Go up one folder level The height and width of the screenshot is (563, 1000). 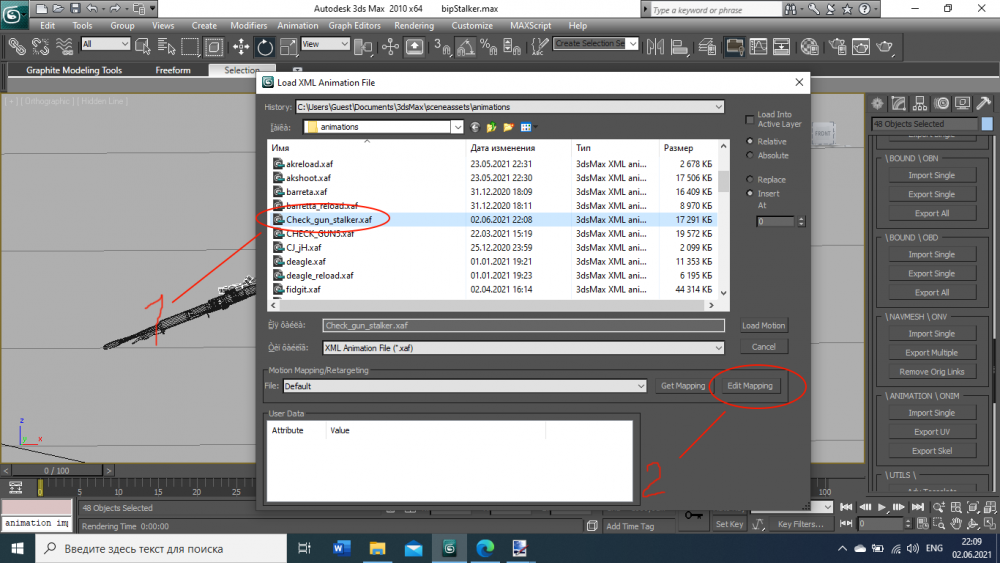(x=491, y=127)
